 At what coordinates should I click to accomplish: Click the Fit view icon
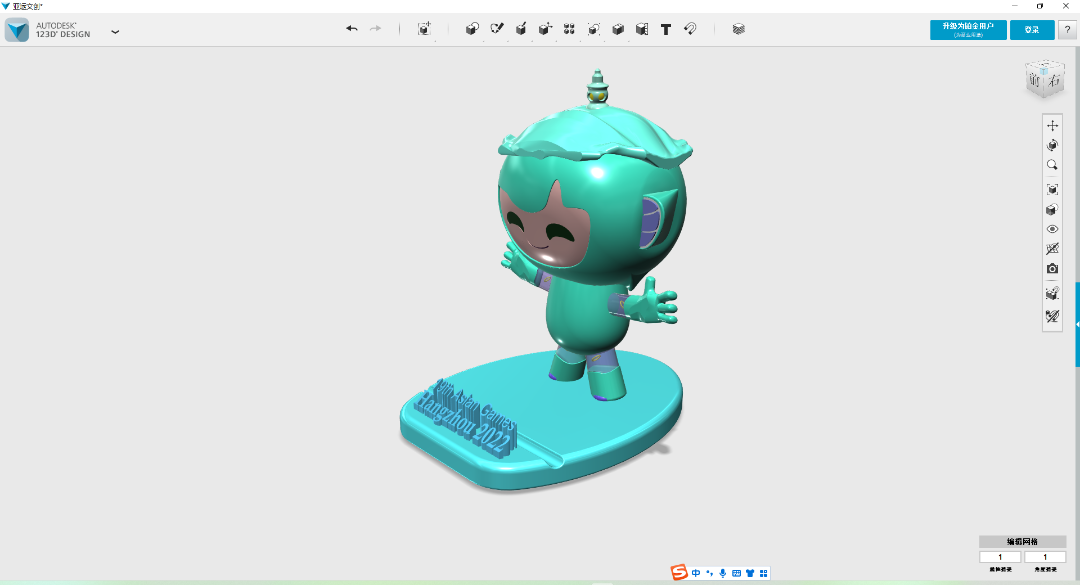[x=1052, y=189]
